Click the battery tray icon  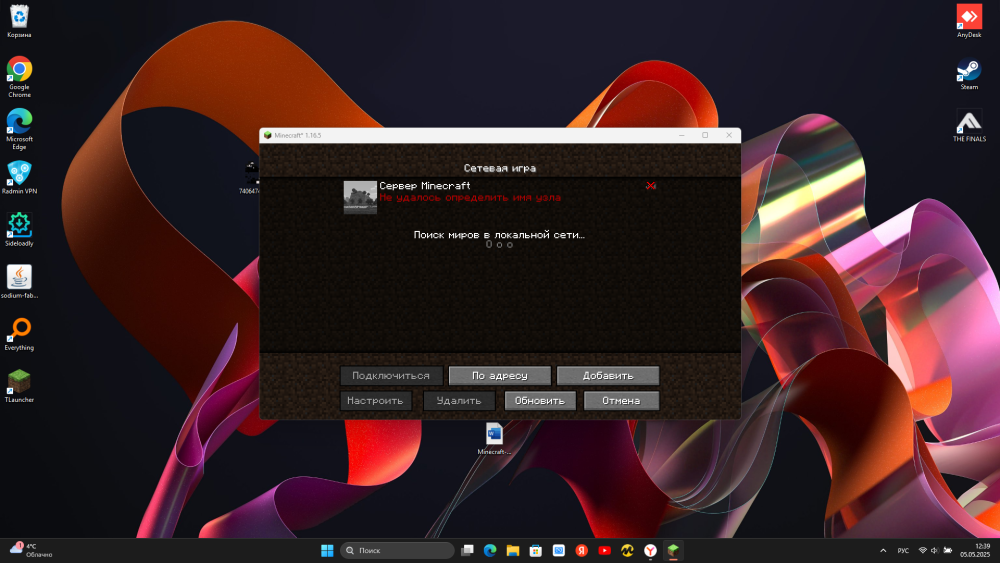click(948, 550)
